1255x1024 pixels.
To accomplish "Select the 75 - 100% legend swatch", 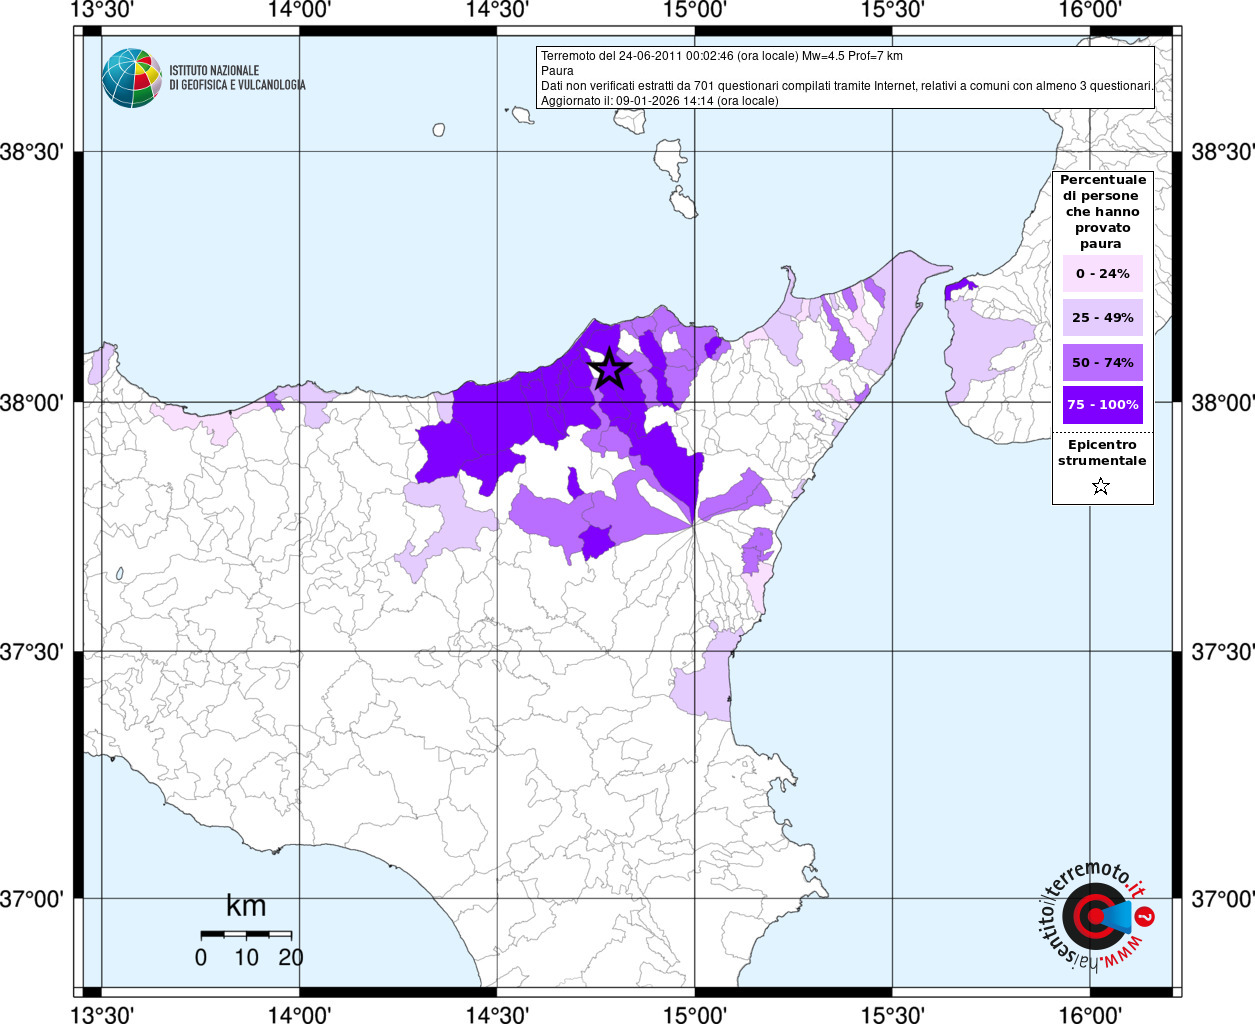I will tap(1102, 405).
